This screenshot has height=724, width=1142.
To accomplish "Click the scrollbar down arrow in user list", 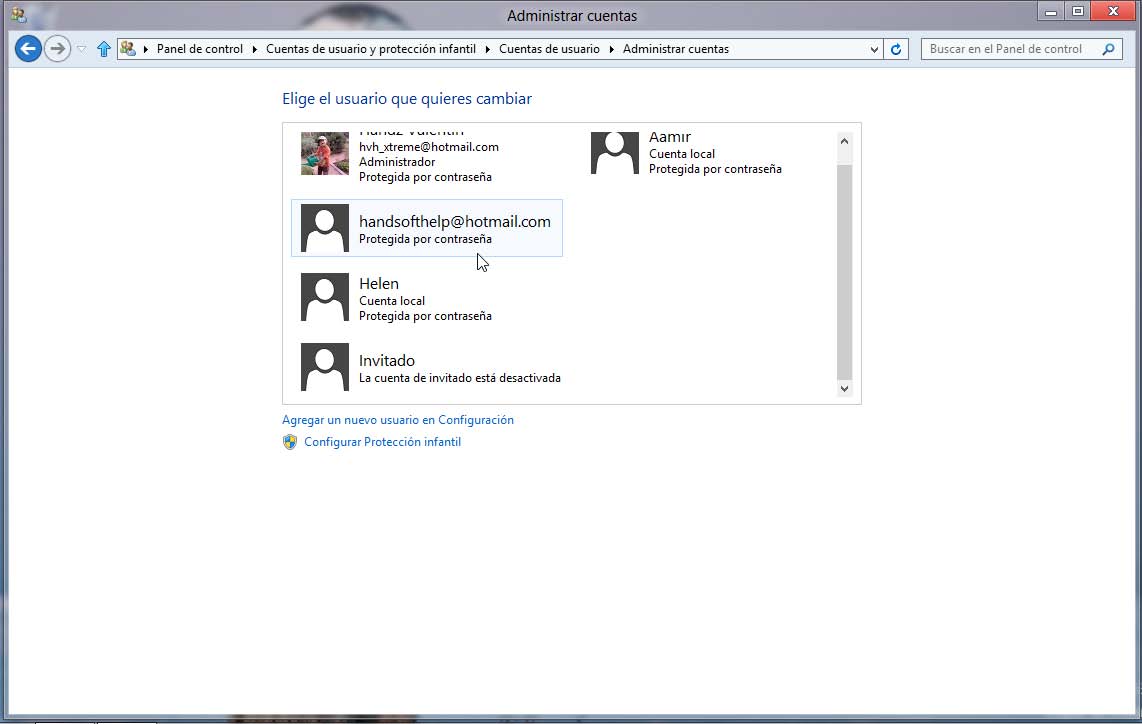I will (x=844, y=388).
